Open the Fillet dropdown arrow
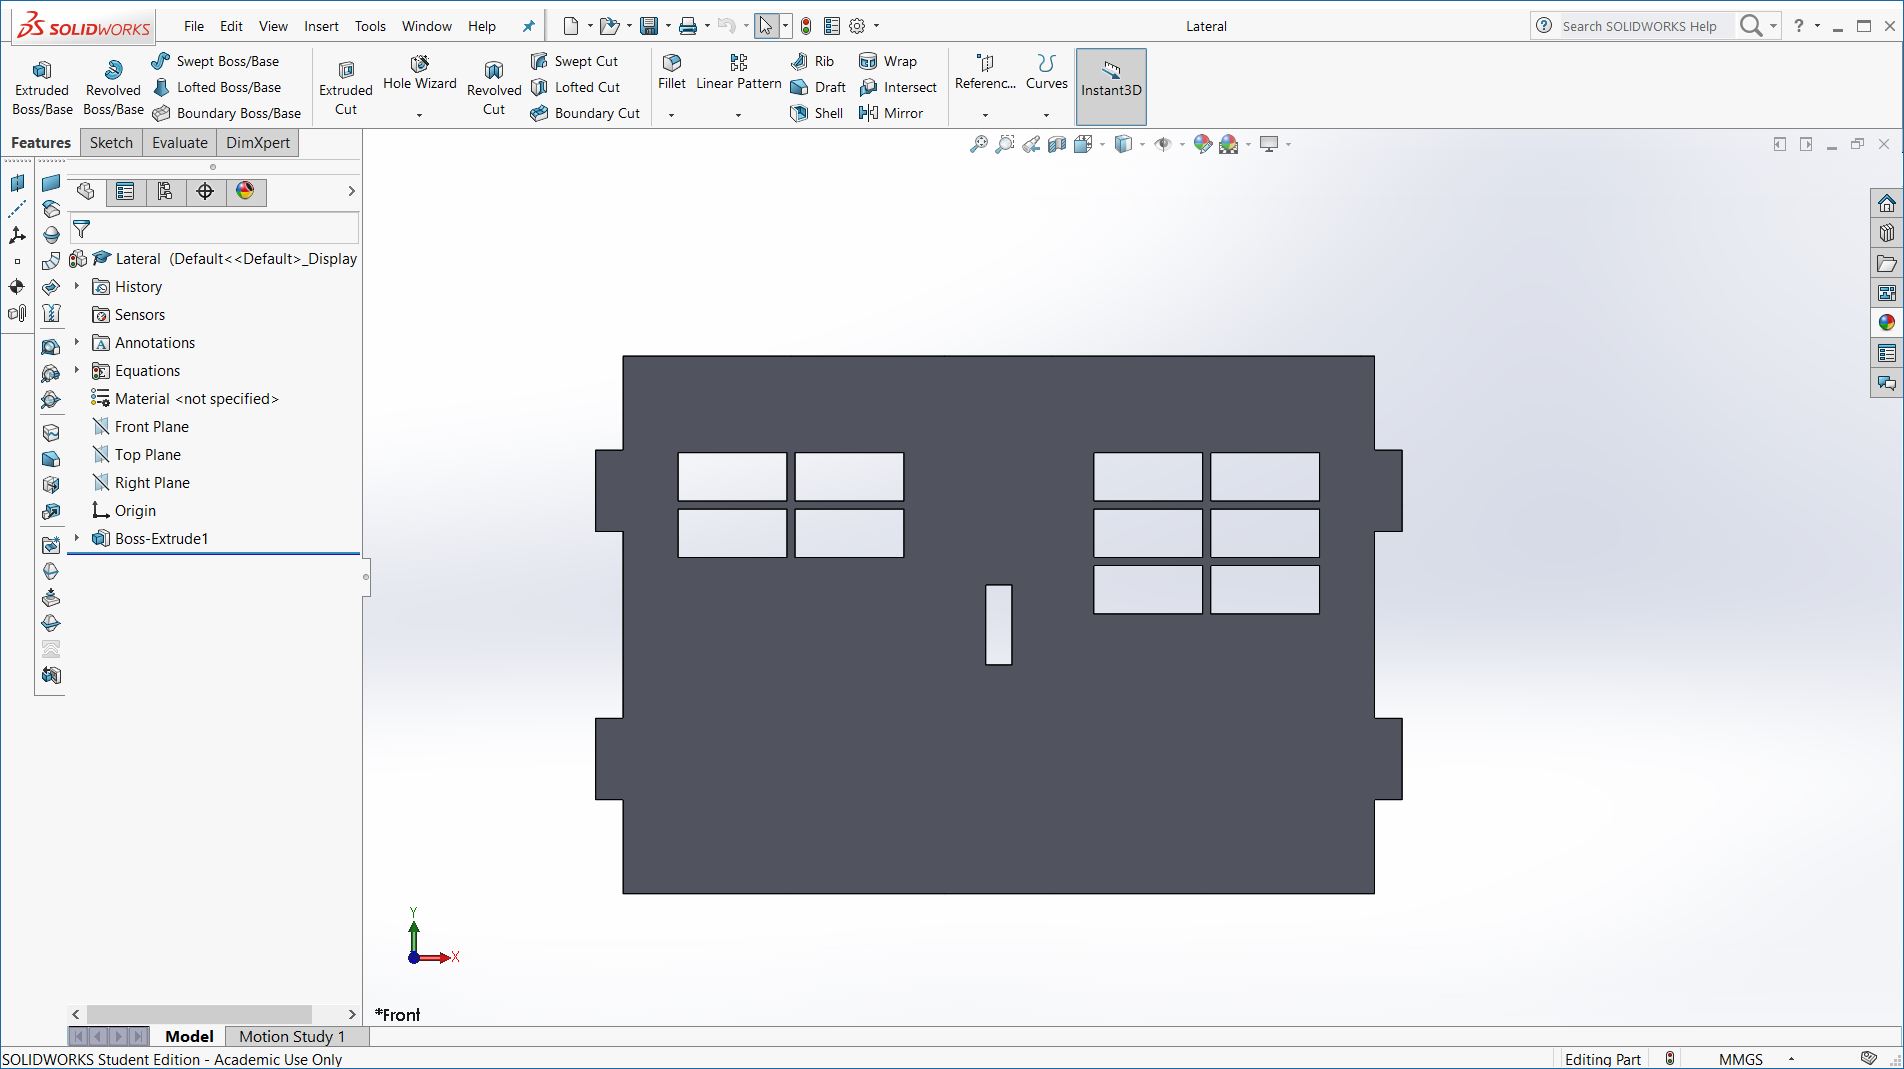Viewport: 1904px width, 1069px height. click(671, 115)
